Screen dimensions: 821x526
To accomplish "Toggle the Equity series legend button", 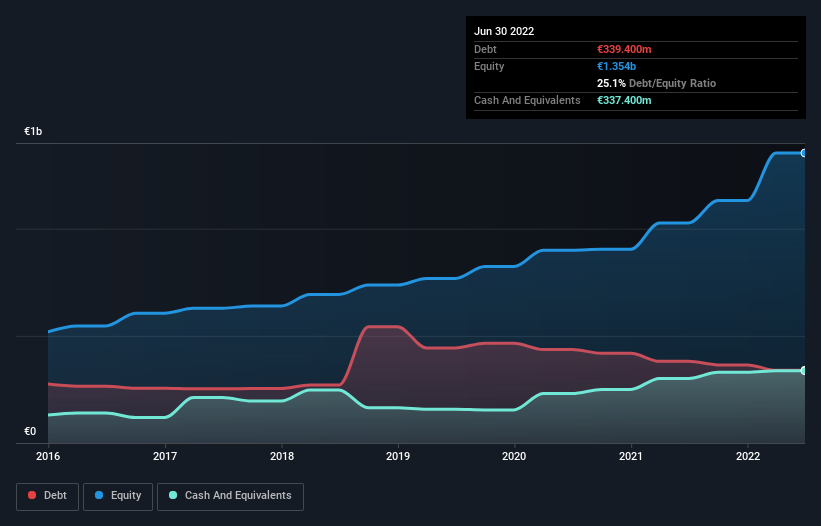I will click(x=118, y=496).
